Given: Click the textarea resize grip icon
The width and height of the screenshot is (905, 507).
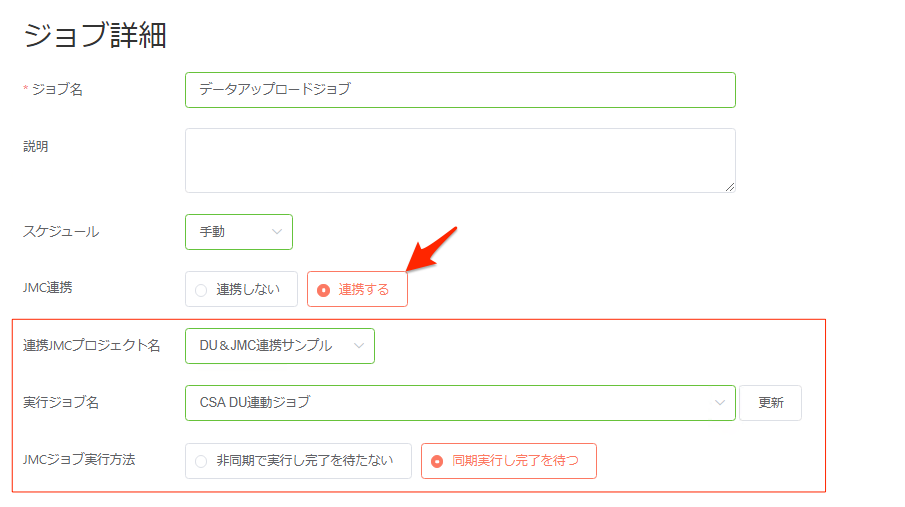Looking at the screenshot, I should coord(730,187).
